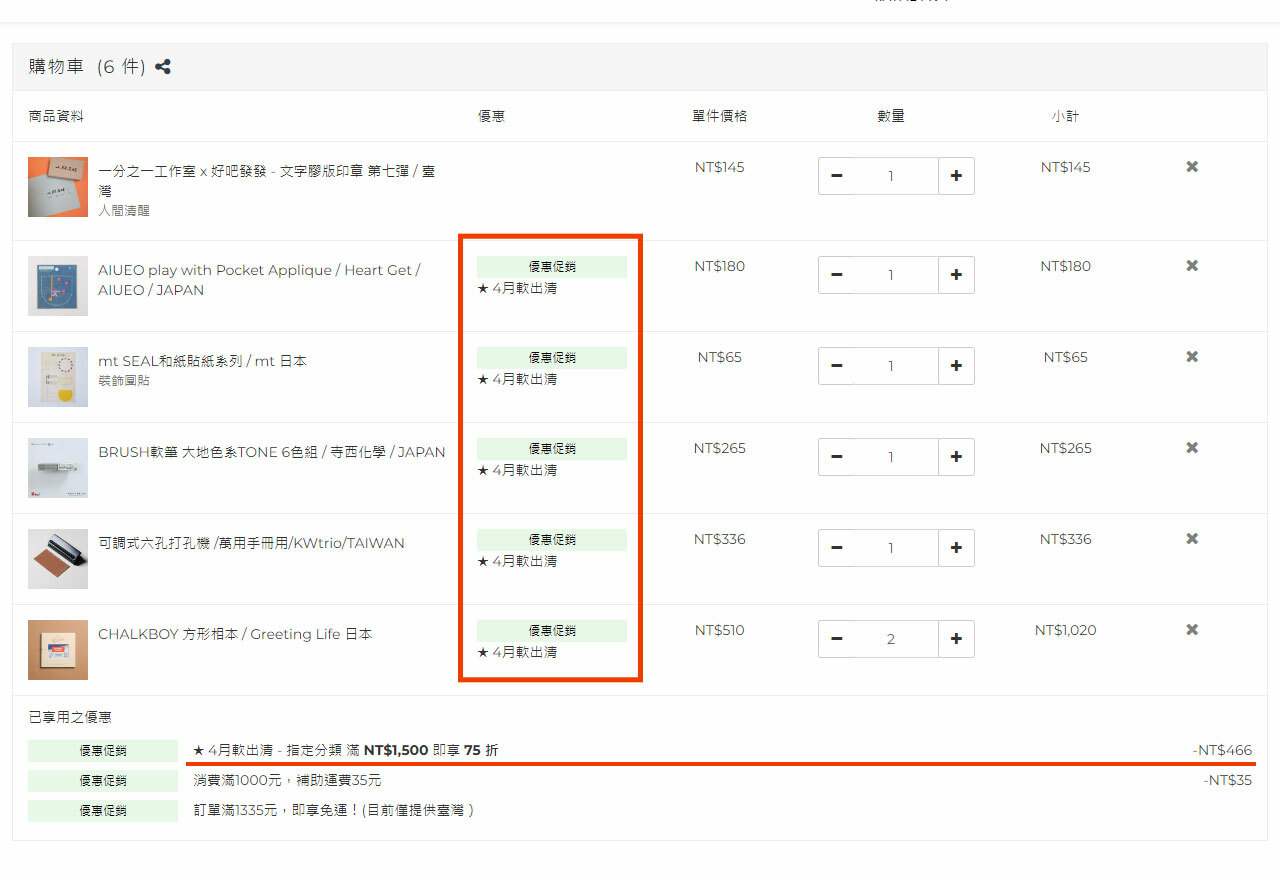Viewport: 1280px width, 876px height.
Task: Remove BRUSH軟筆 大地色系 from cart
Action: point(1192,448)
